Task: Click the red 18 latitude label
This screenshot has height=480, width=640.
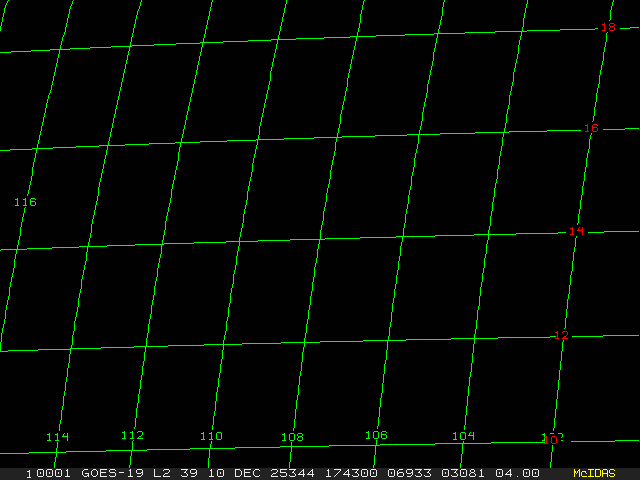Action: (608, 27)
